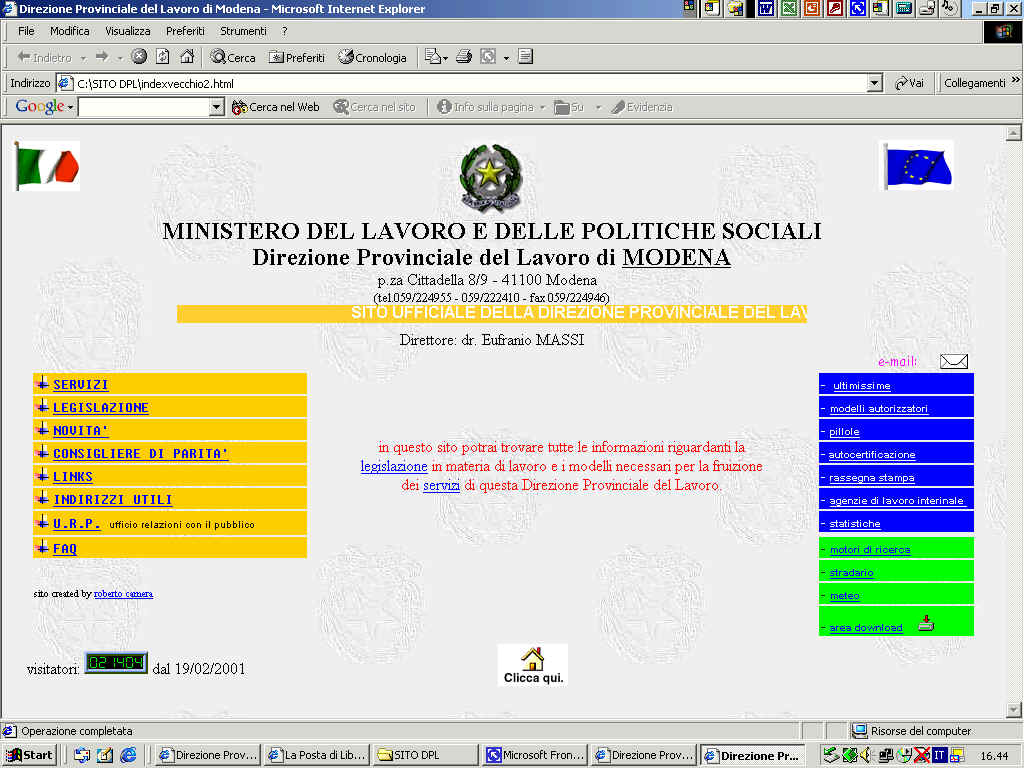Image resolution: width=1024 pixels, height=768 pixels.
Task: Expand the Mail toolbar dropdown arrow
Action: point(445,57)
